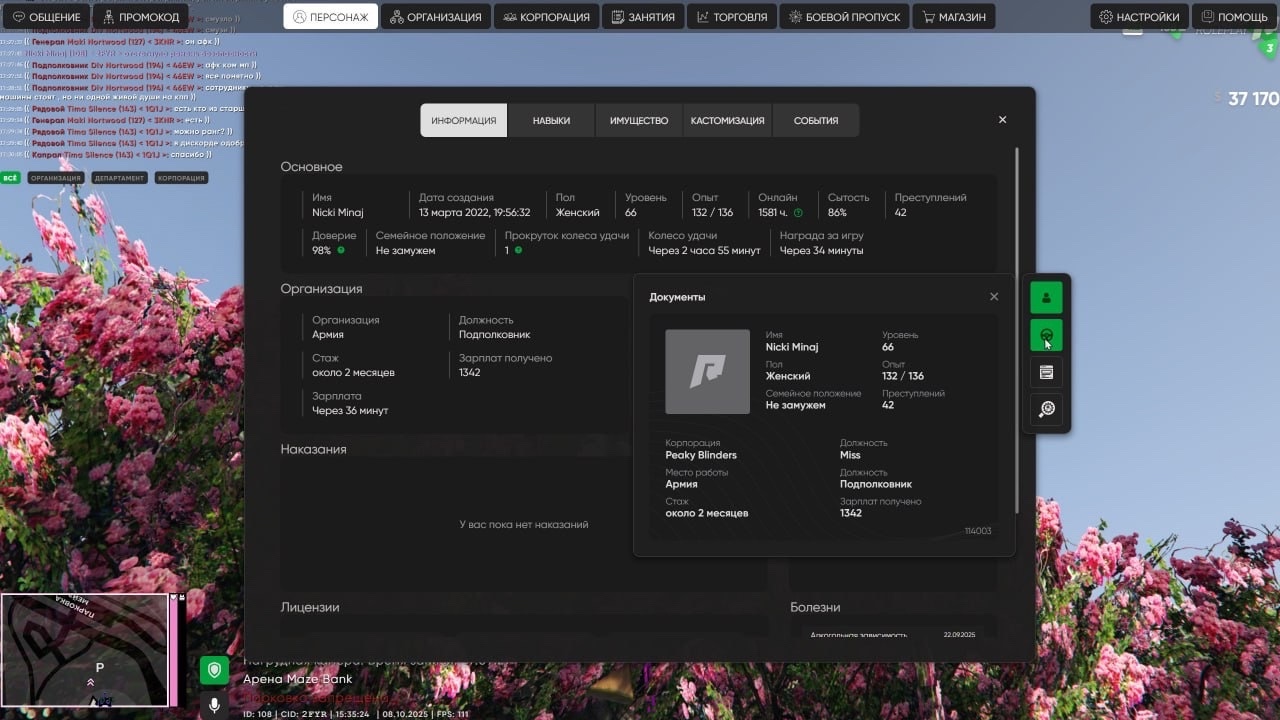Click the Алкогольная зависимость disease entry

coord(859,635)
